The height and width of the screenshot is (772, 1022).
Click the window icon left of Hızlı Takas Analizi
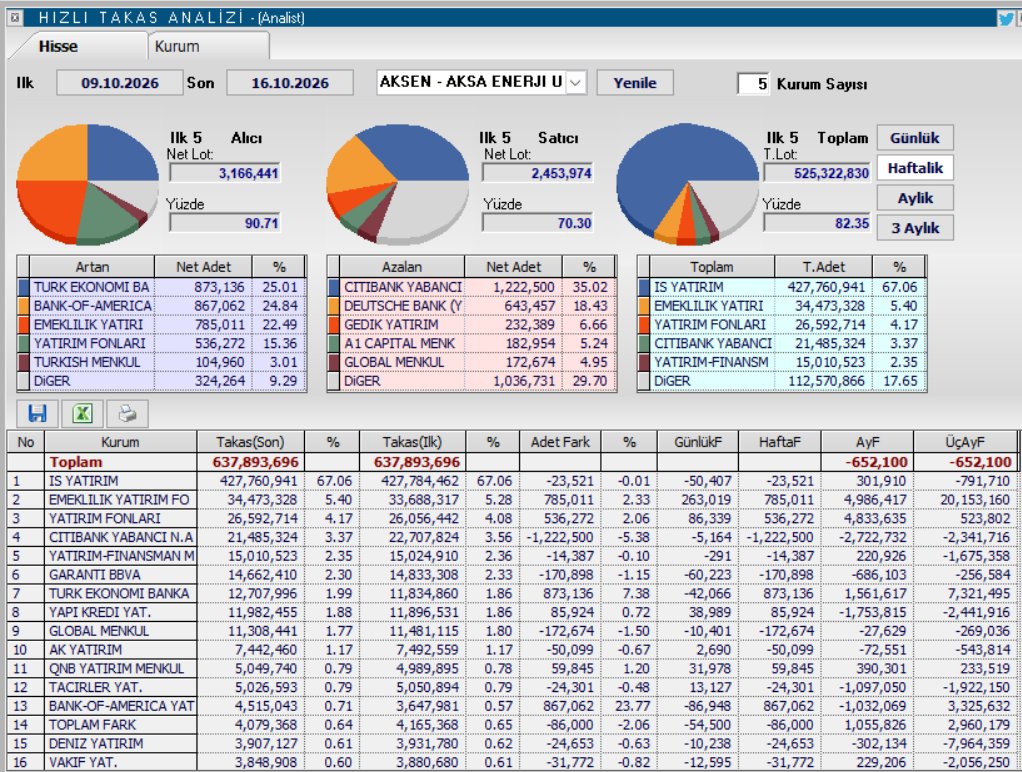14,18
